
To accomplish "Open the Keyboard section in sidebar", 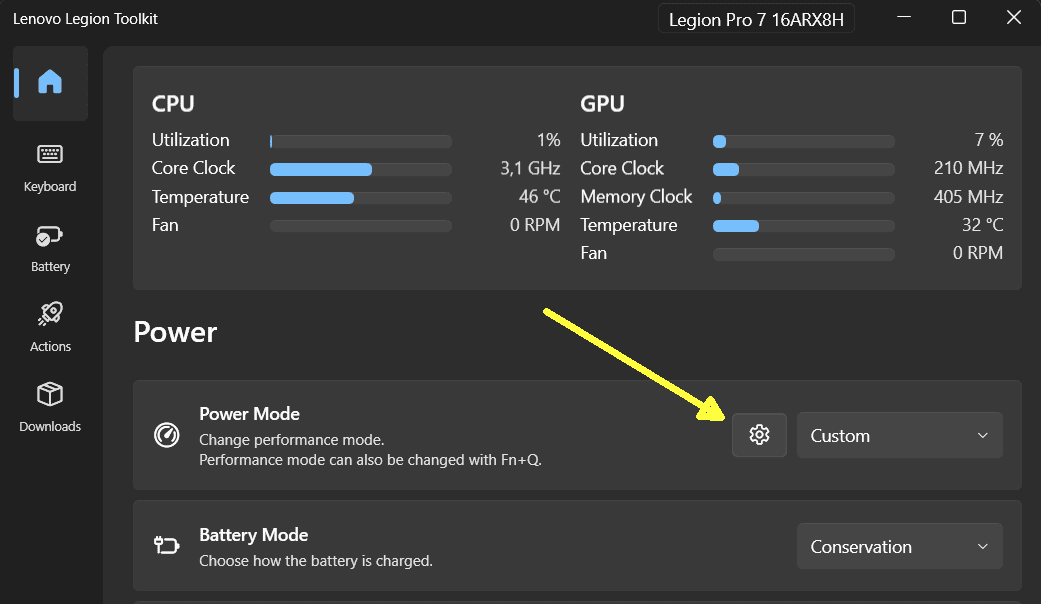I will coord(50,166).
